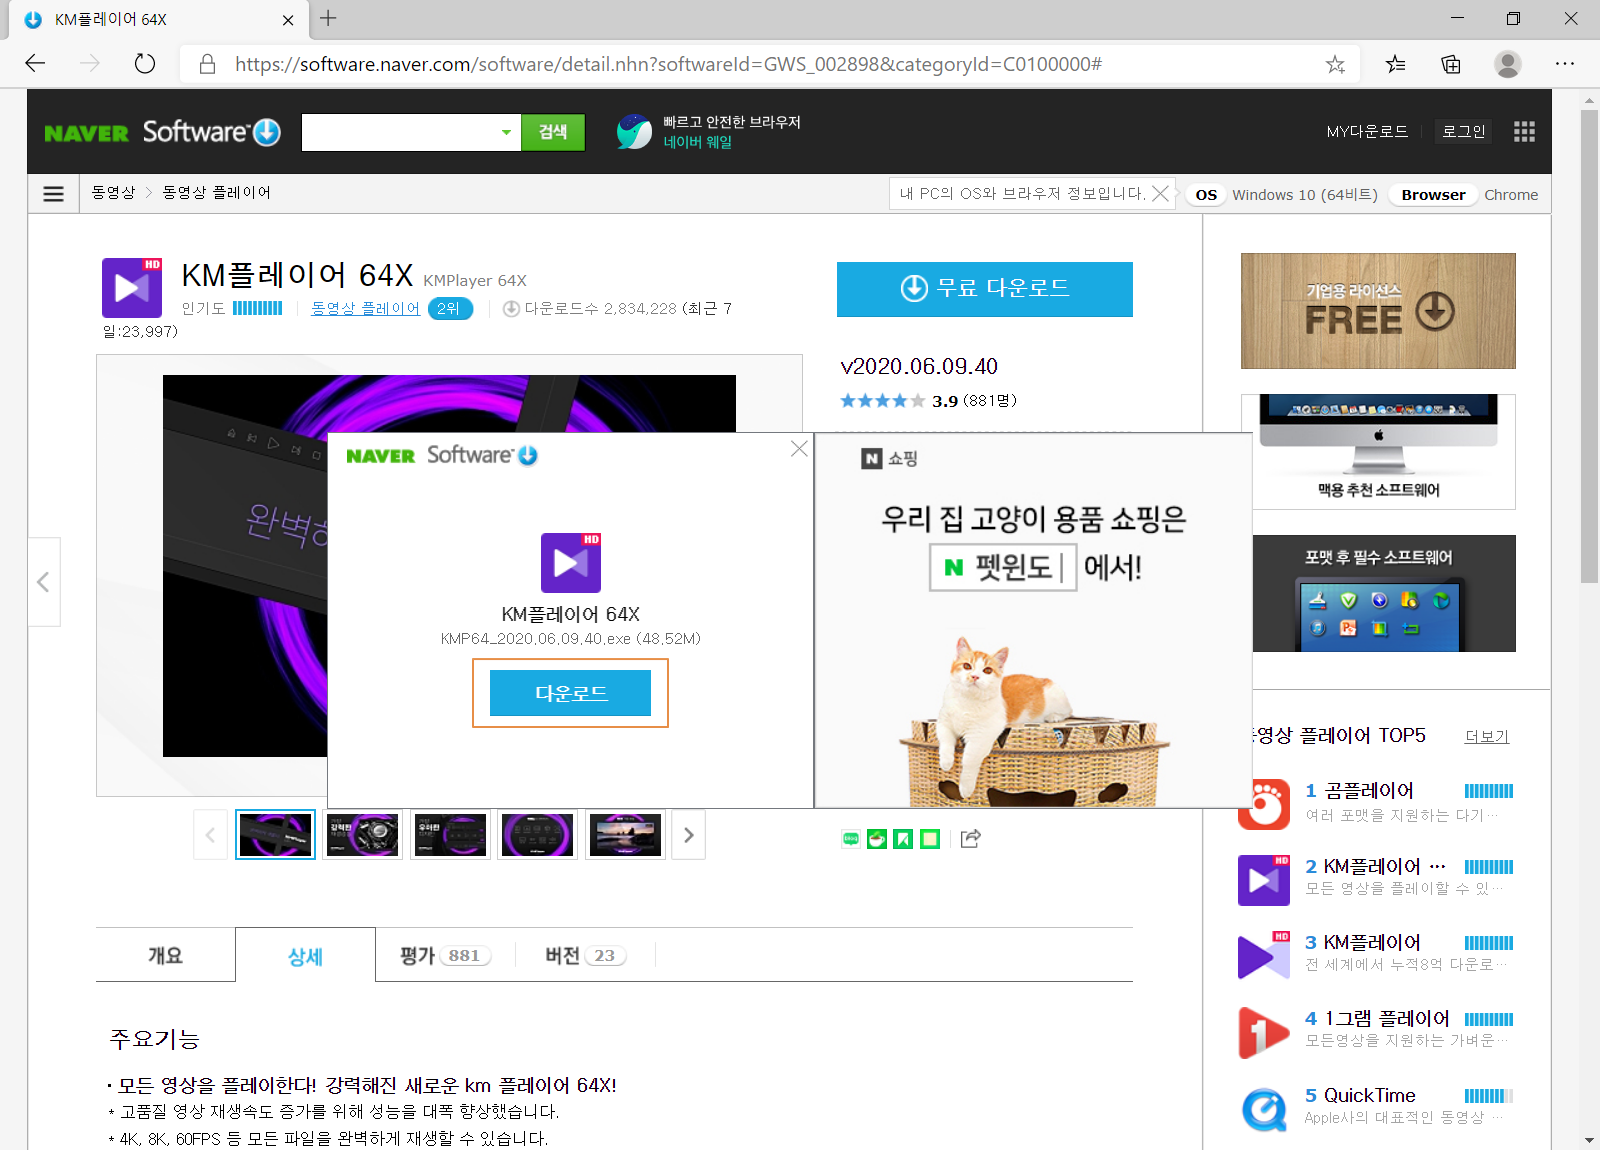
Task: Click the 기업용 라이선스 FREE banner
Action: [x=1378, y=311]
